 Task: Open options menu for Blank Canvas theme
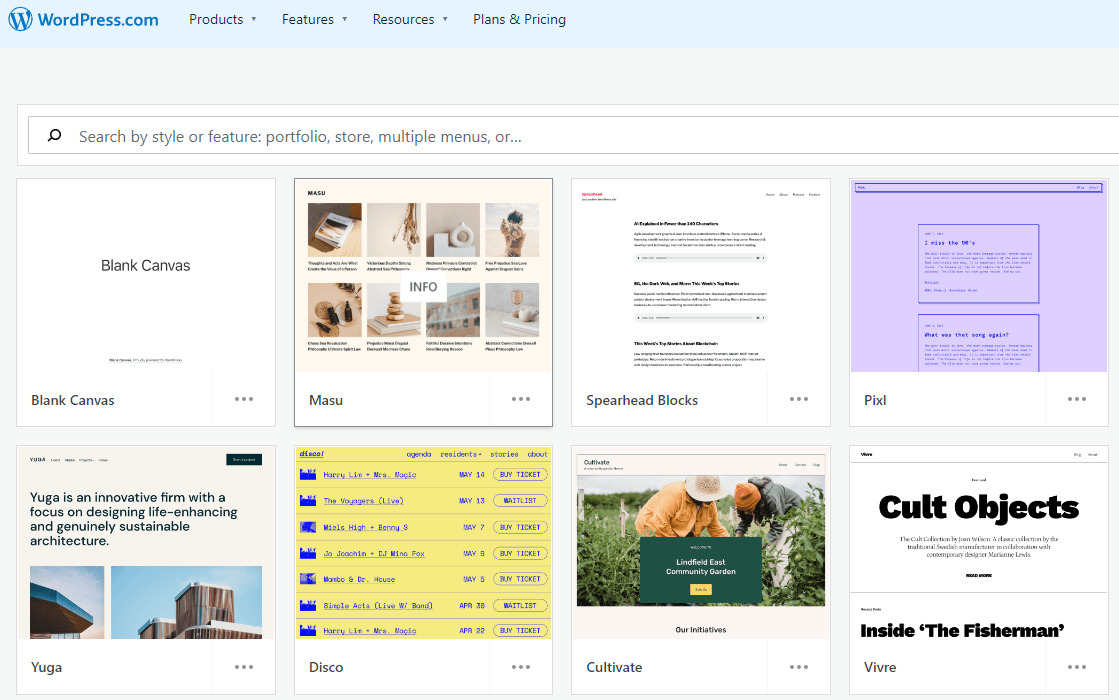(243, 398)
